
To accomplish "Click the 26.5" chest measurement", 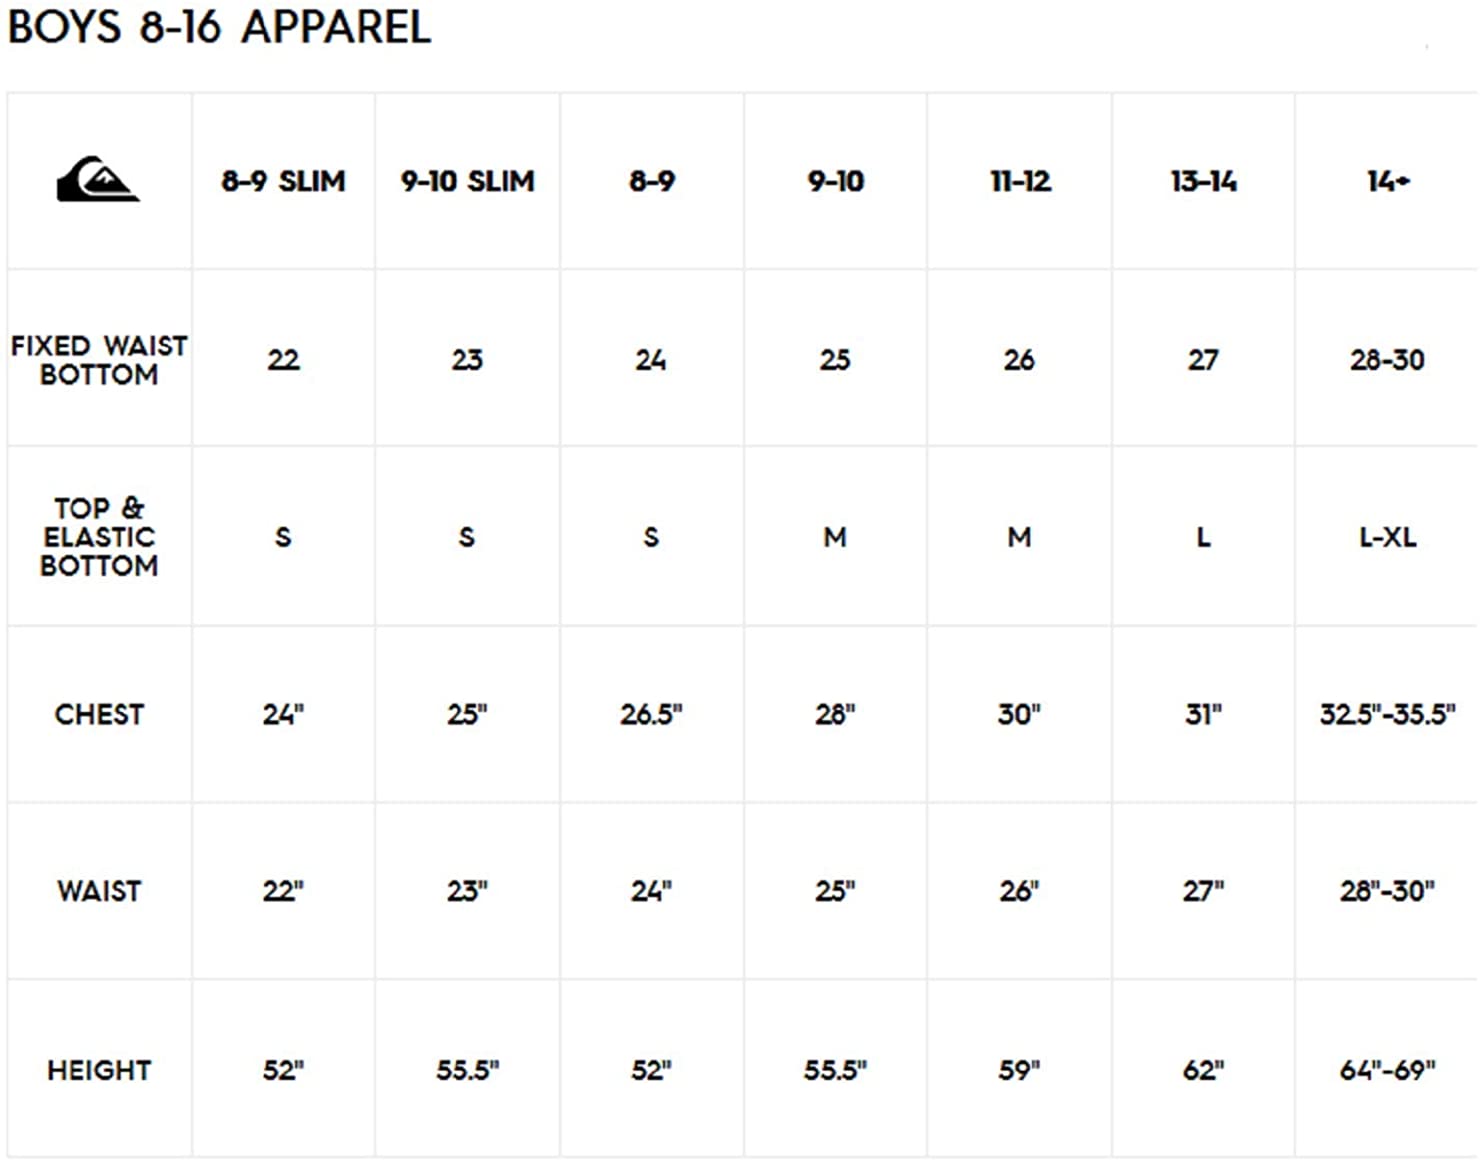I will (651, 714).
